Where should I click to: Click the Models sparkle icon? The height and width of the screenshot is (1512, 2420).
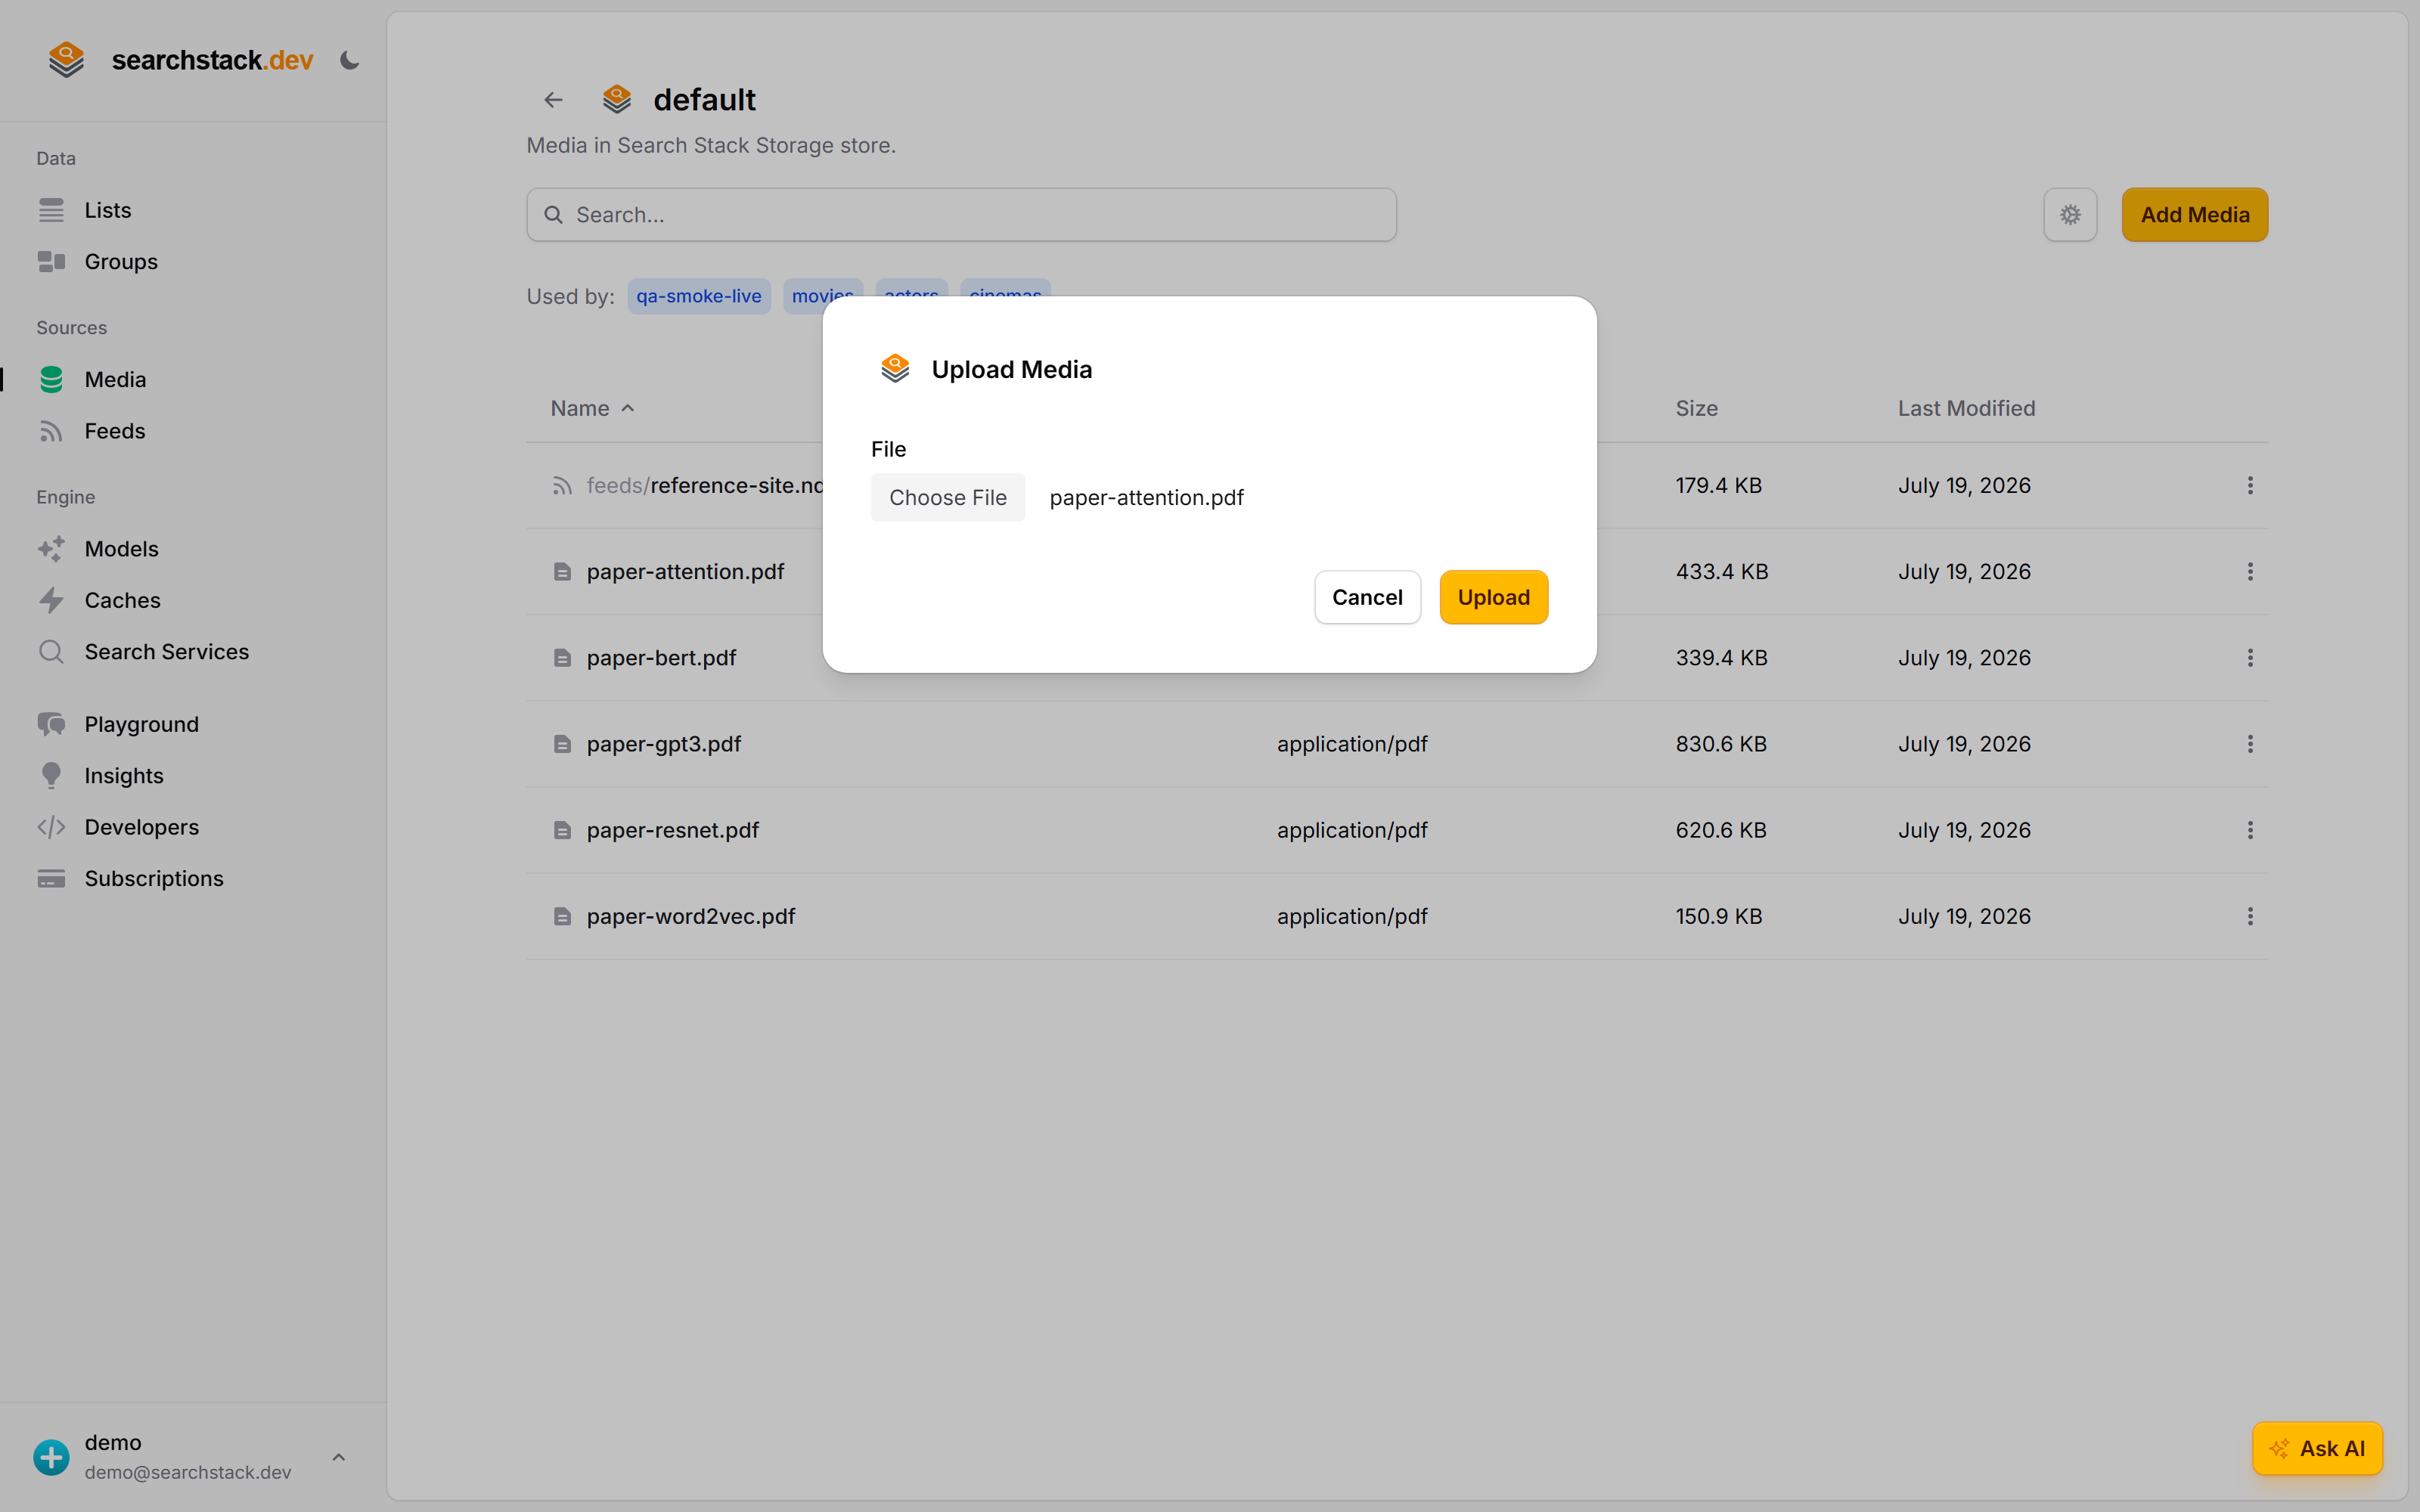[x=51, y=549]
